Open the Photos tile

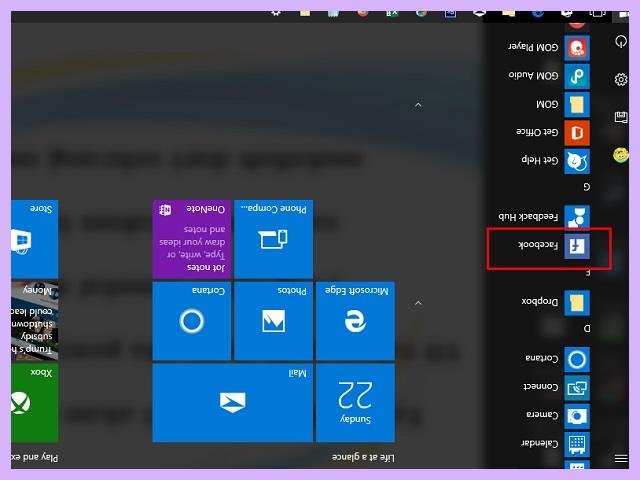click(x=273, y=321)
